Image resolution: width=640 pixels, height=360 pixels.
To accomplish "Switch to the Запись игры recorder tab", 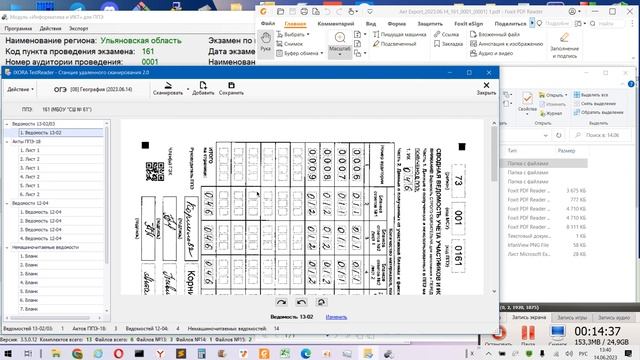I will [x=572, y=317].
